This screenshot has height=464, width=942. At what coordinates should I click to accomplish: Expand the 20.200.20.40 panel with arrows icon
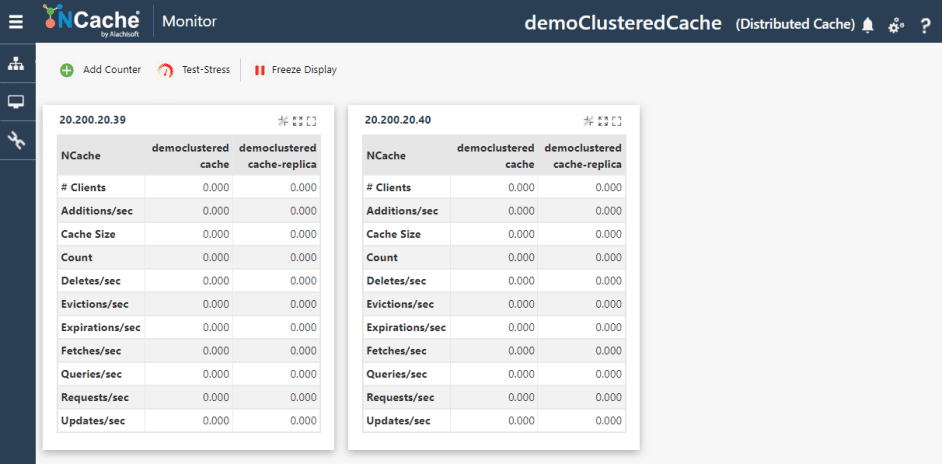pyautogui.click(x=603, y=121)
